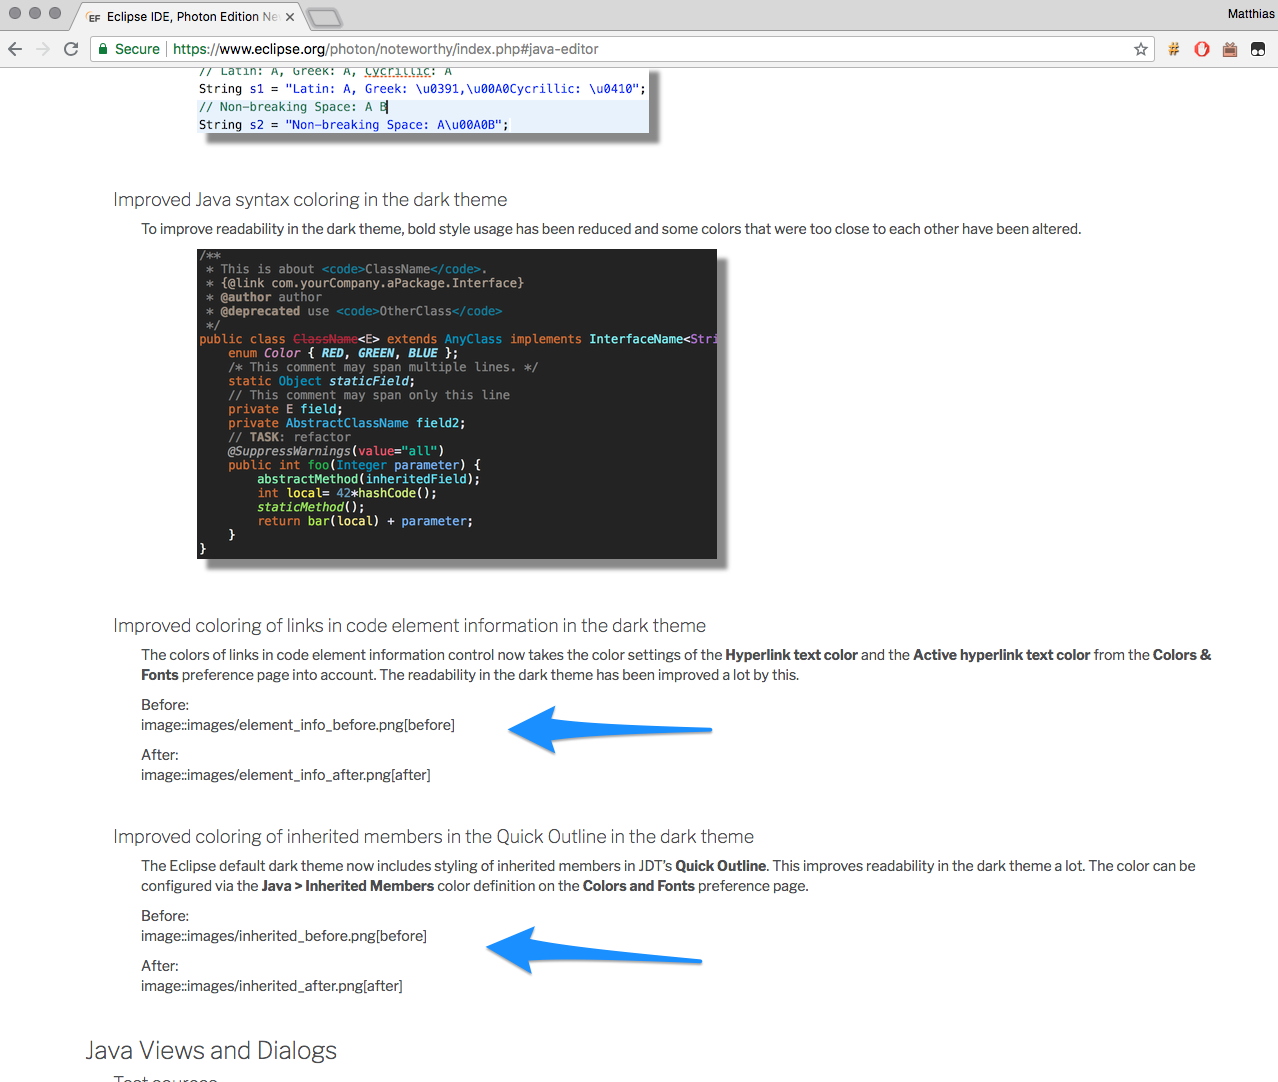Image resolution: width=1278 pixels, height=1082 pixels.
Task: Click heading 'Improved coloring of links in code element information'
Action: pyautogui.click(x=409, y=626)
